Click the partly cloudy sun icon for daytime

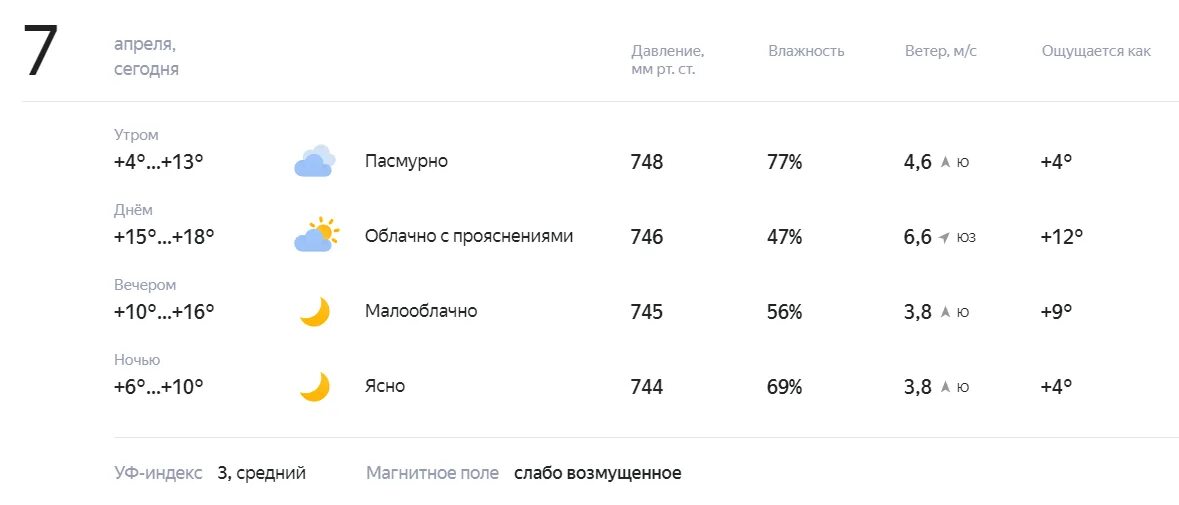316,235
